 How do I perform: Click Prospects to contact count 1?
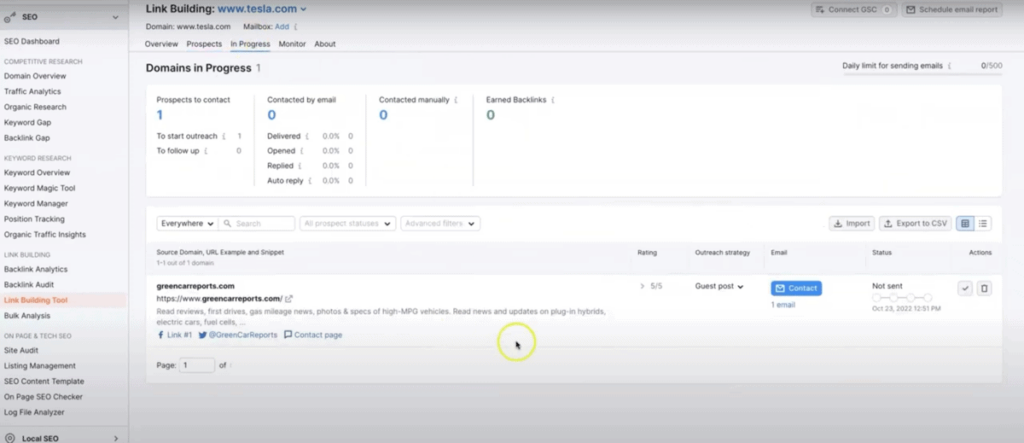pyautogui.click(x=159, y=115)
